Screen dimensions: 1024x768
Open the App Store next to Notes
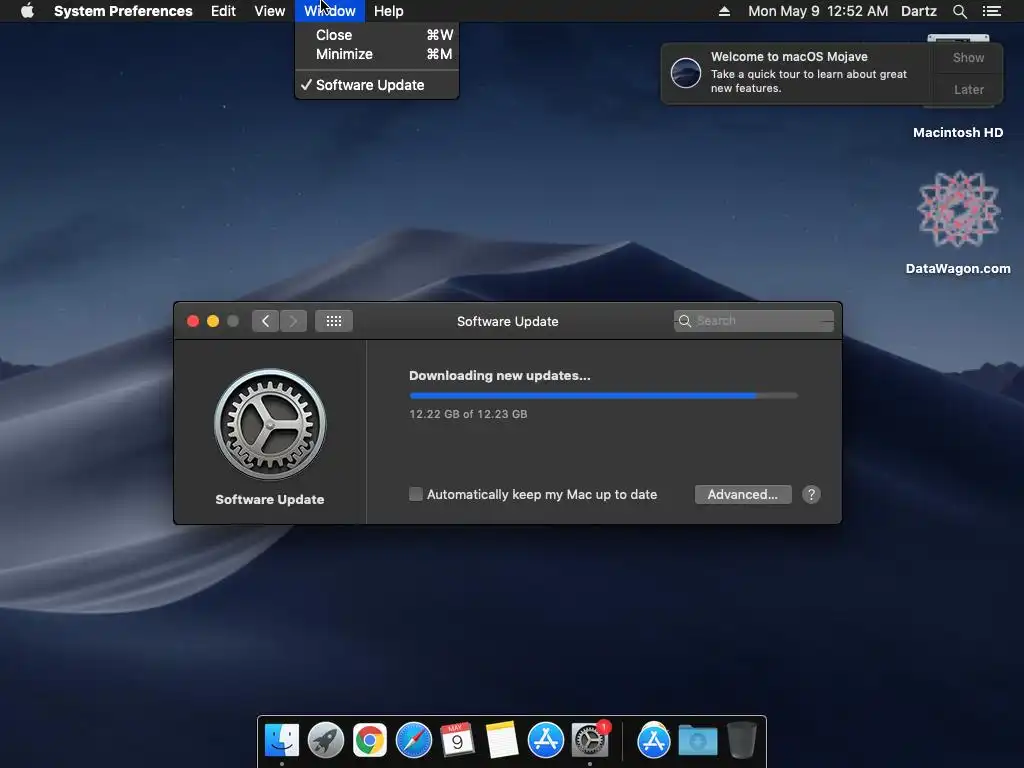click(545, 740)
